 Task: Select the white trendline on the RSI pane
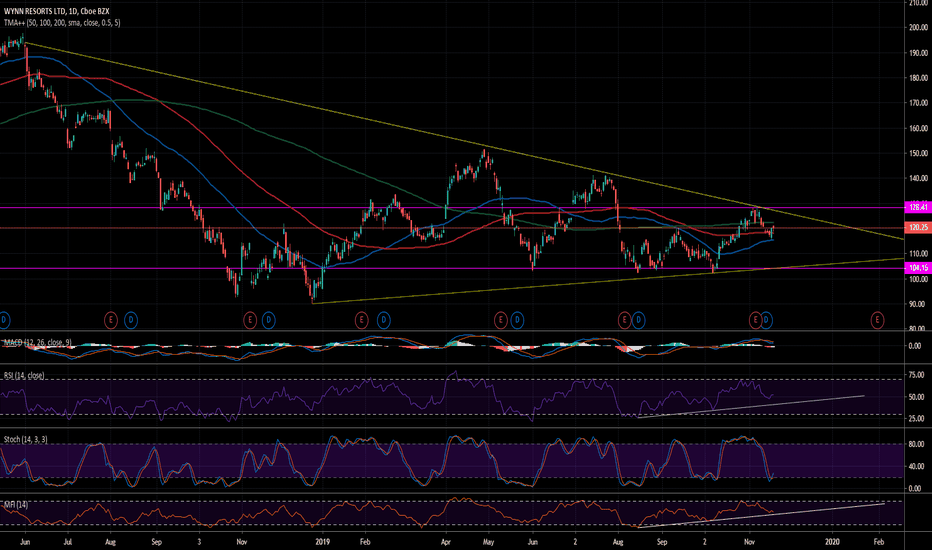pyautogui.click(x=750, y=406)
